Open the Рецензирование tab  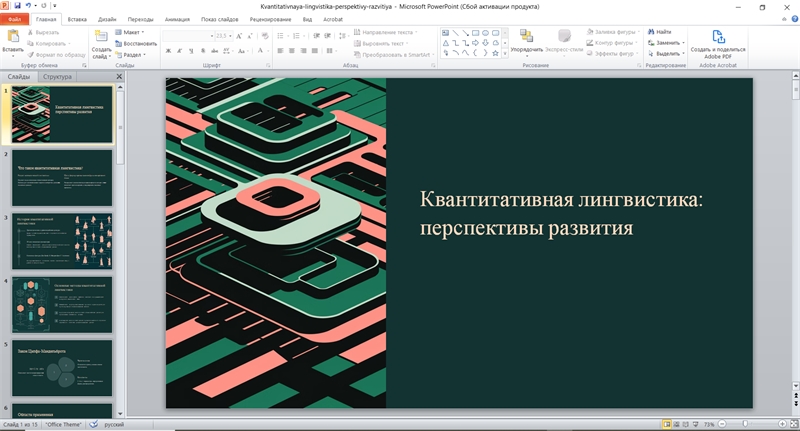click(x=270, y=19)
